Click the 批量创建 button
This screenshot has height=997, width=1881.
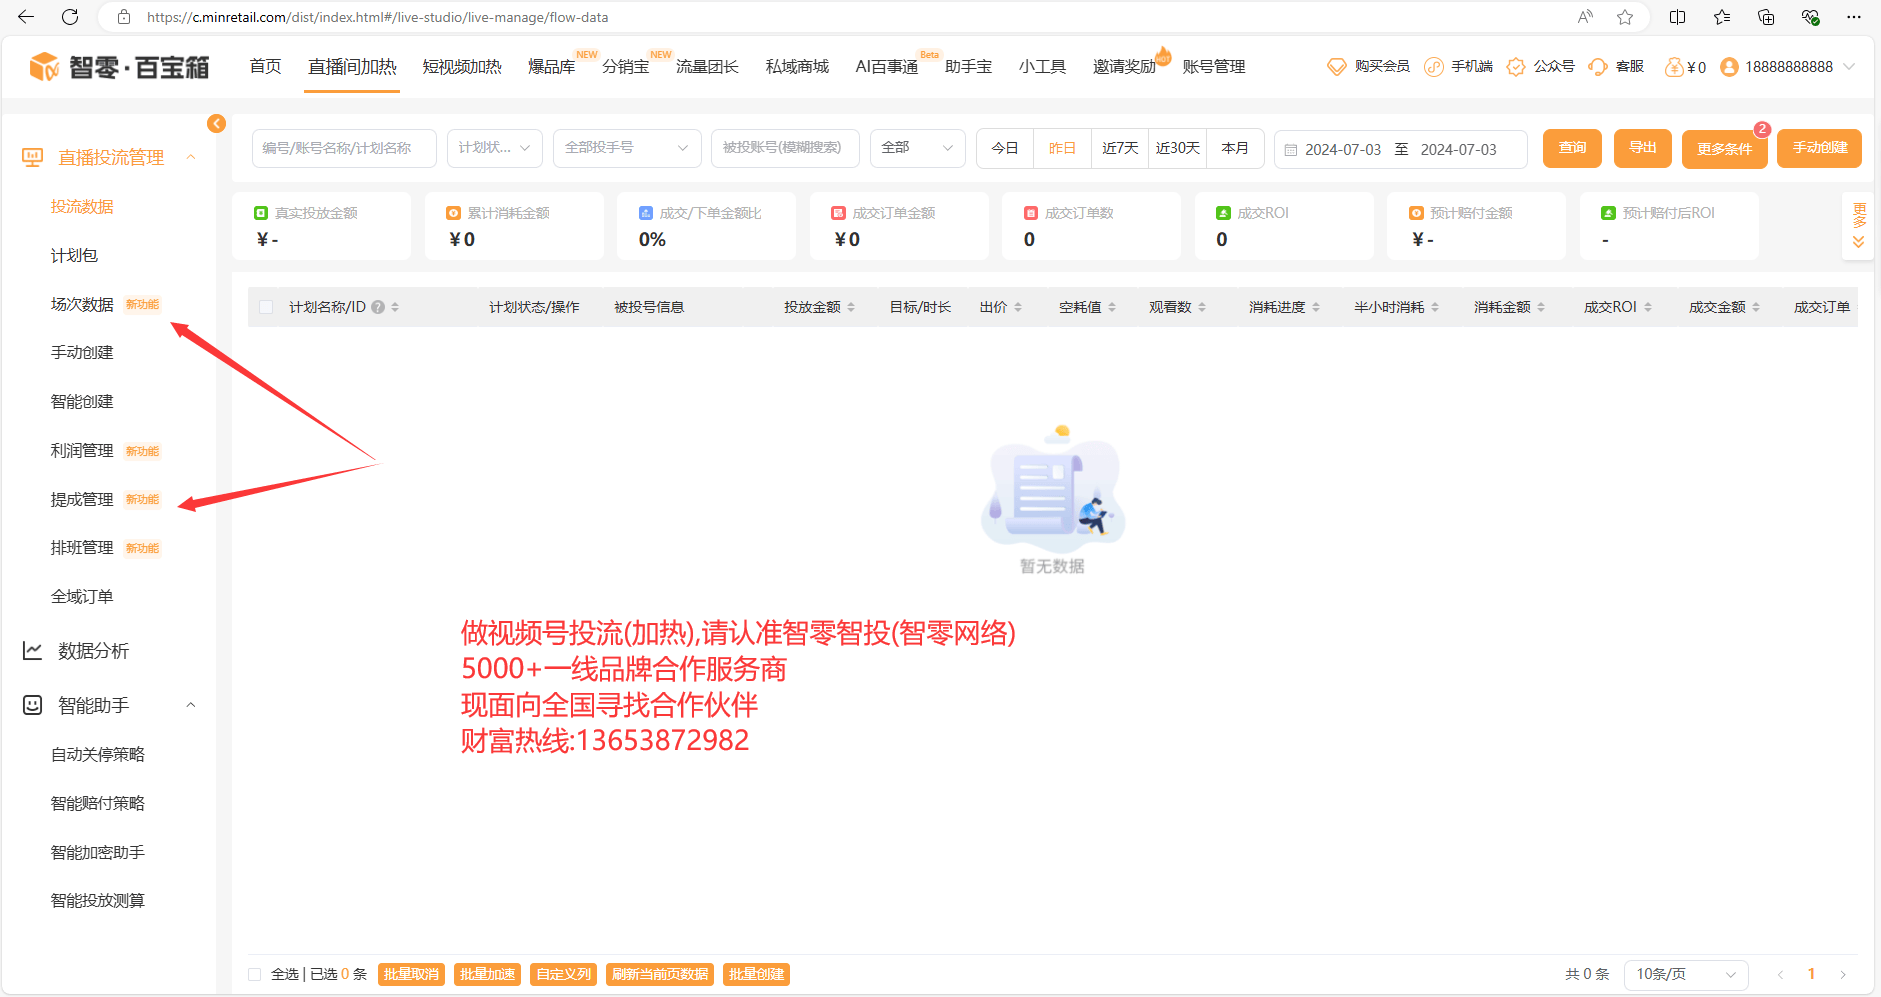pos(756,974)
